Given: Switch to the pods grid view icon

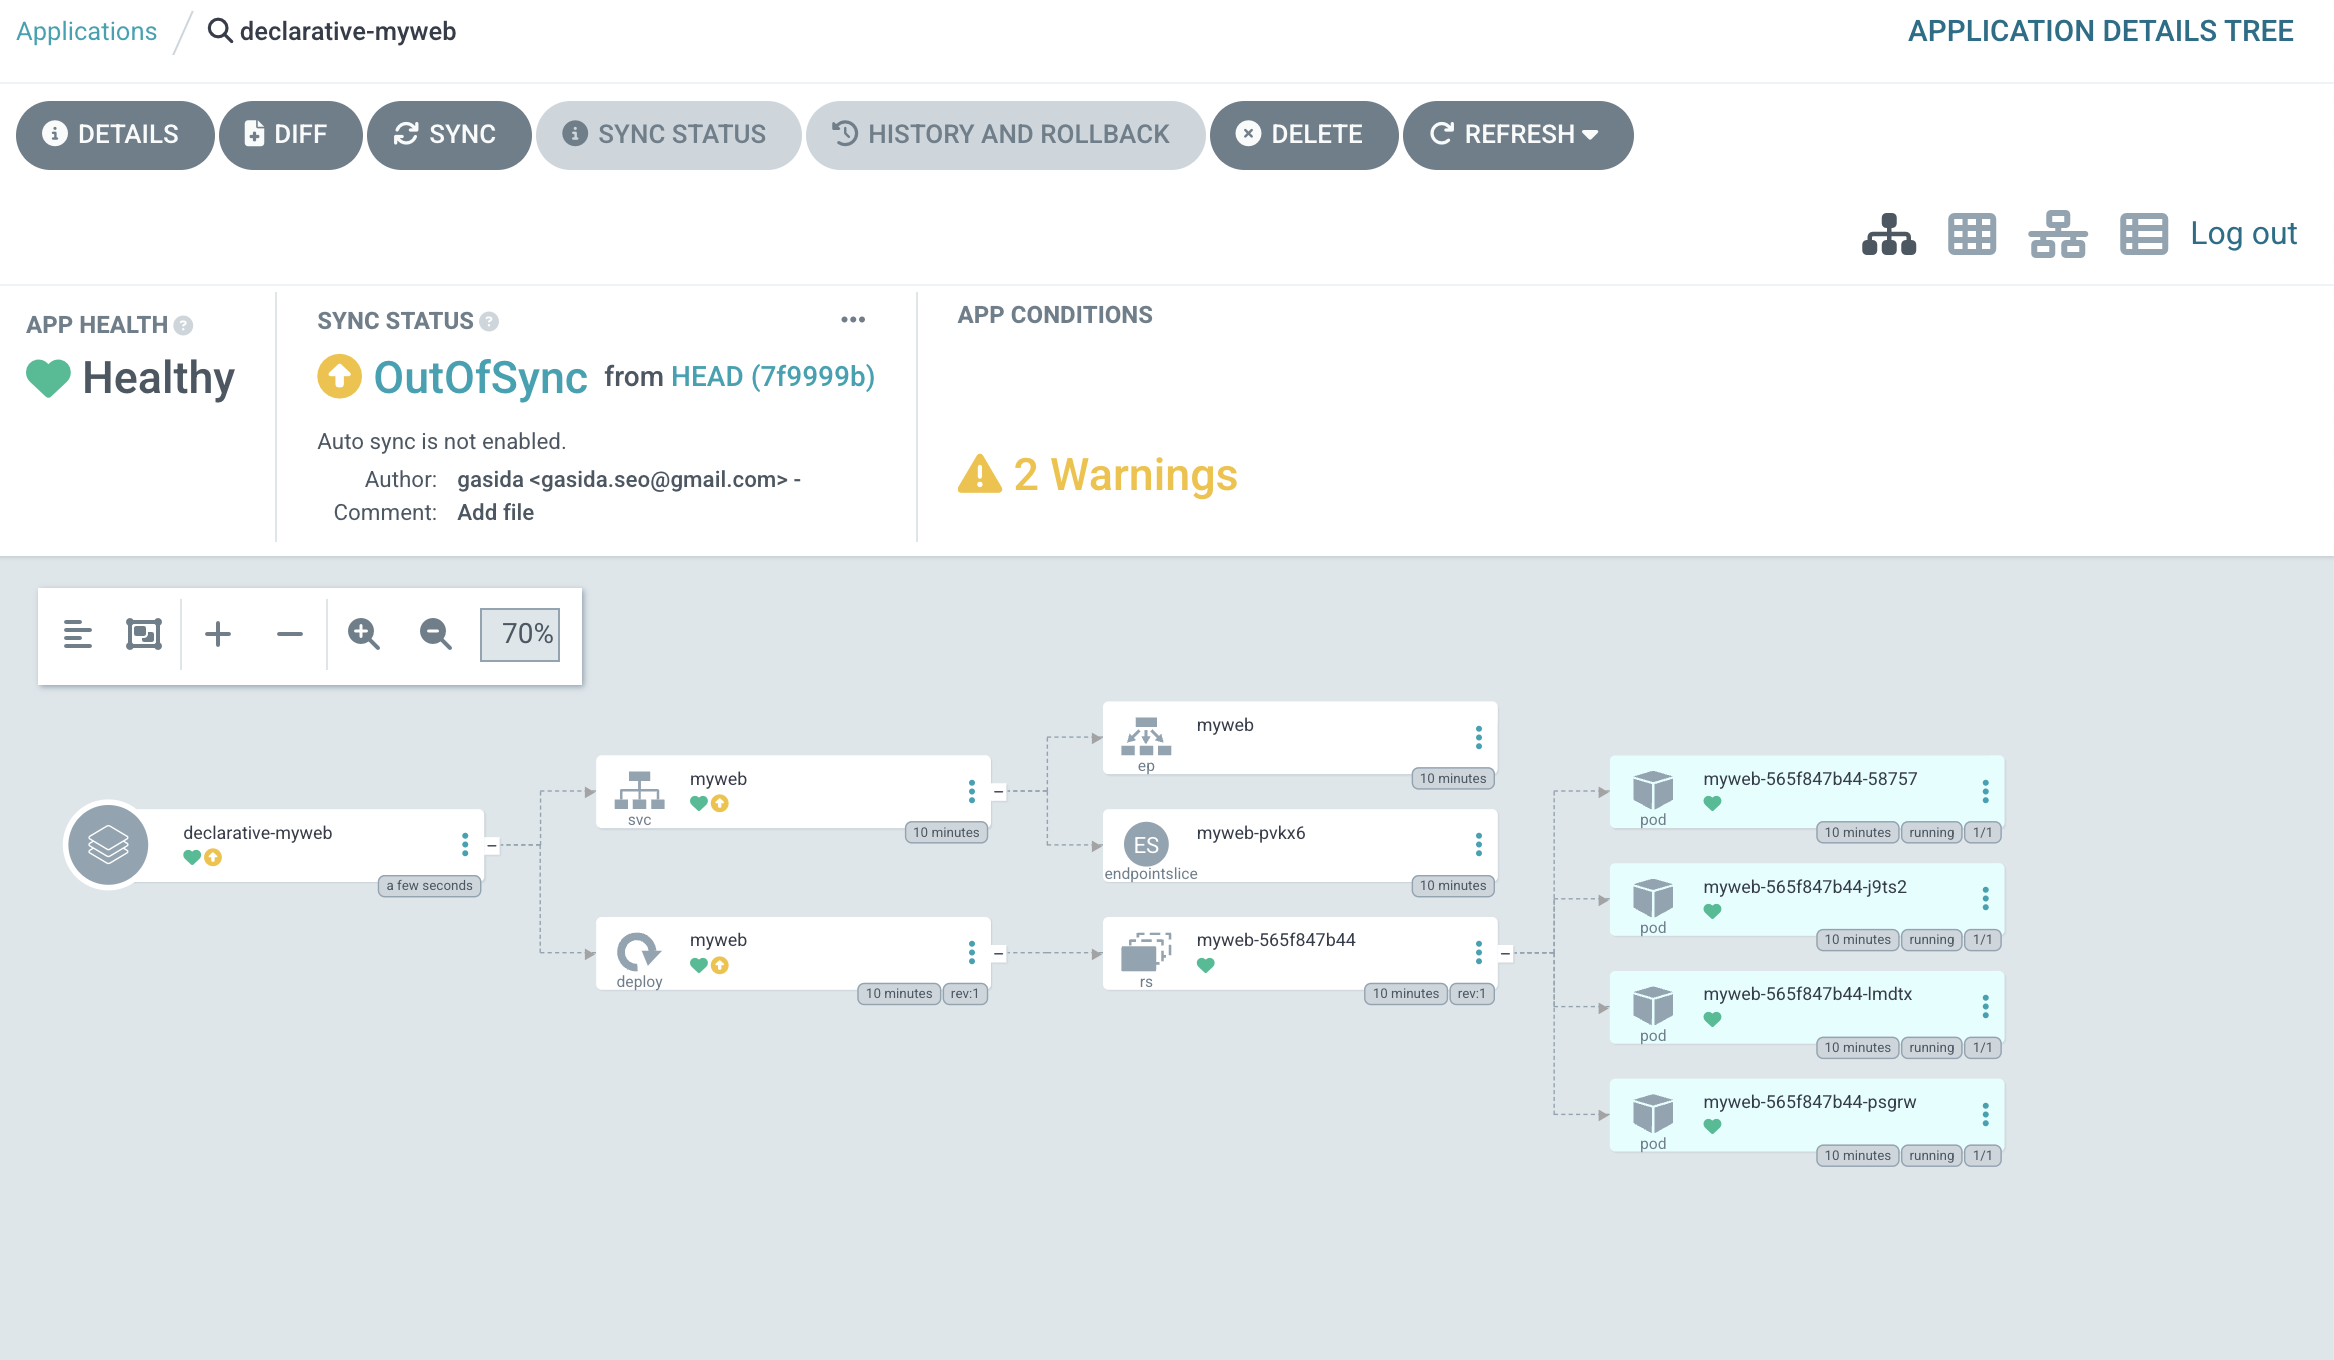Looking at the screenshot, I should (1971, 235).
